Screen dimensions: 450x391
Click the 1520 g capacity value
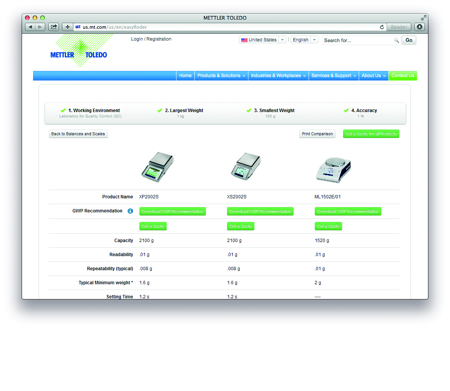[x=322, y=240]
